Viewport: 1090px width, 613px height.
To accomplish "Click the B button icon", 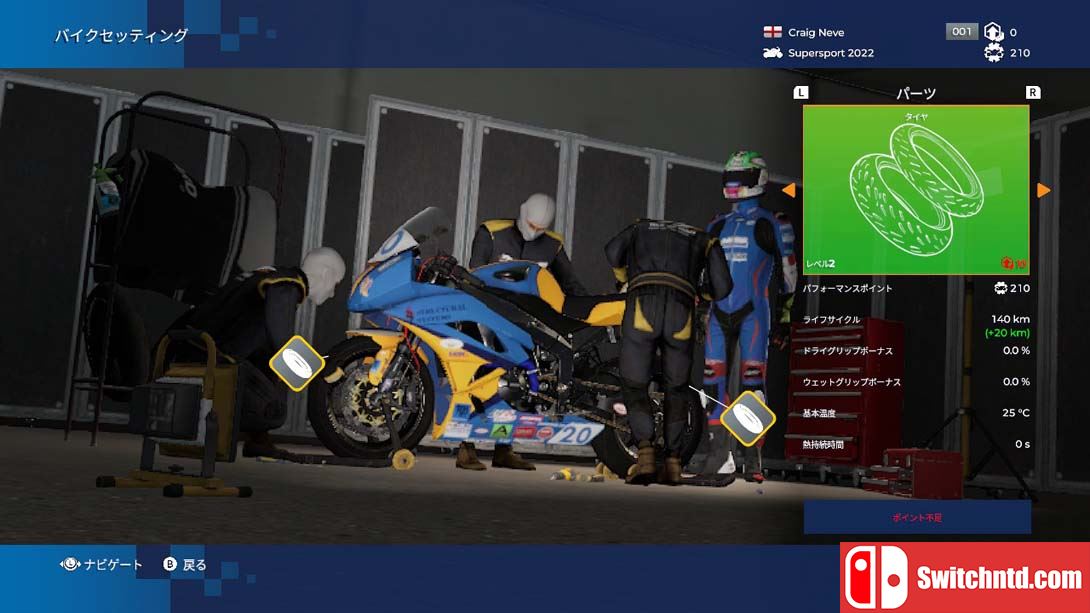I will 170,564.
